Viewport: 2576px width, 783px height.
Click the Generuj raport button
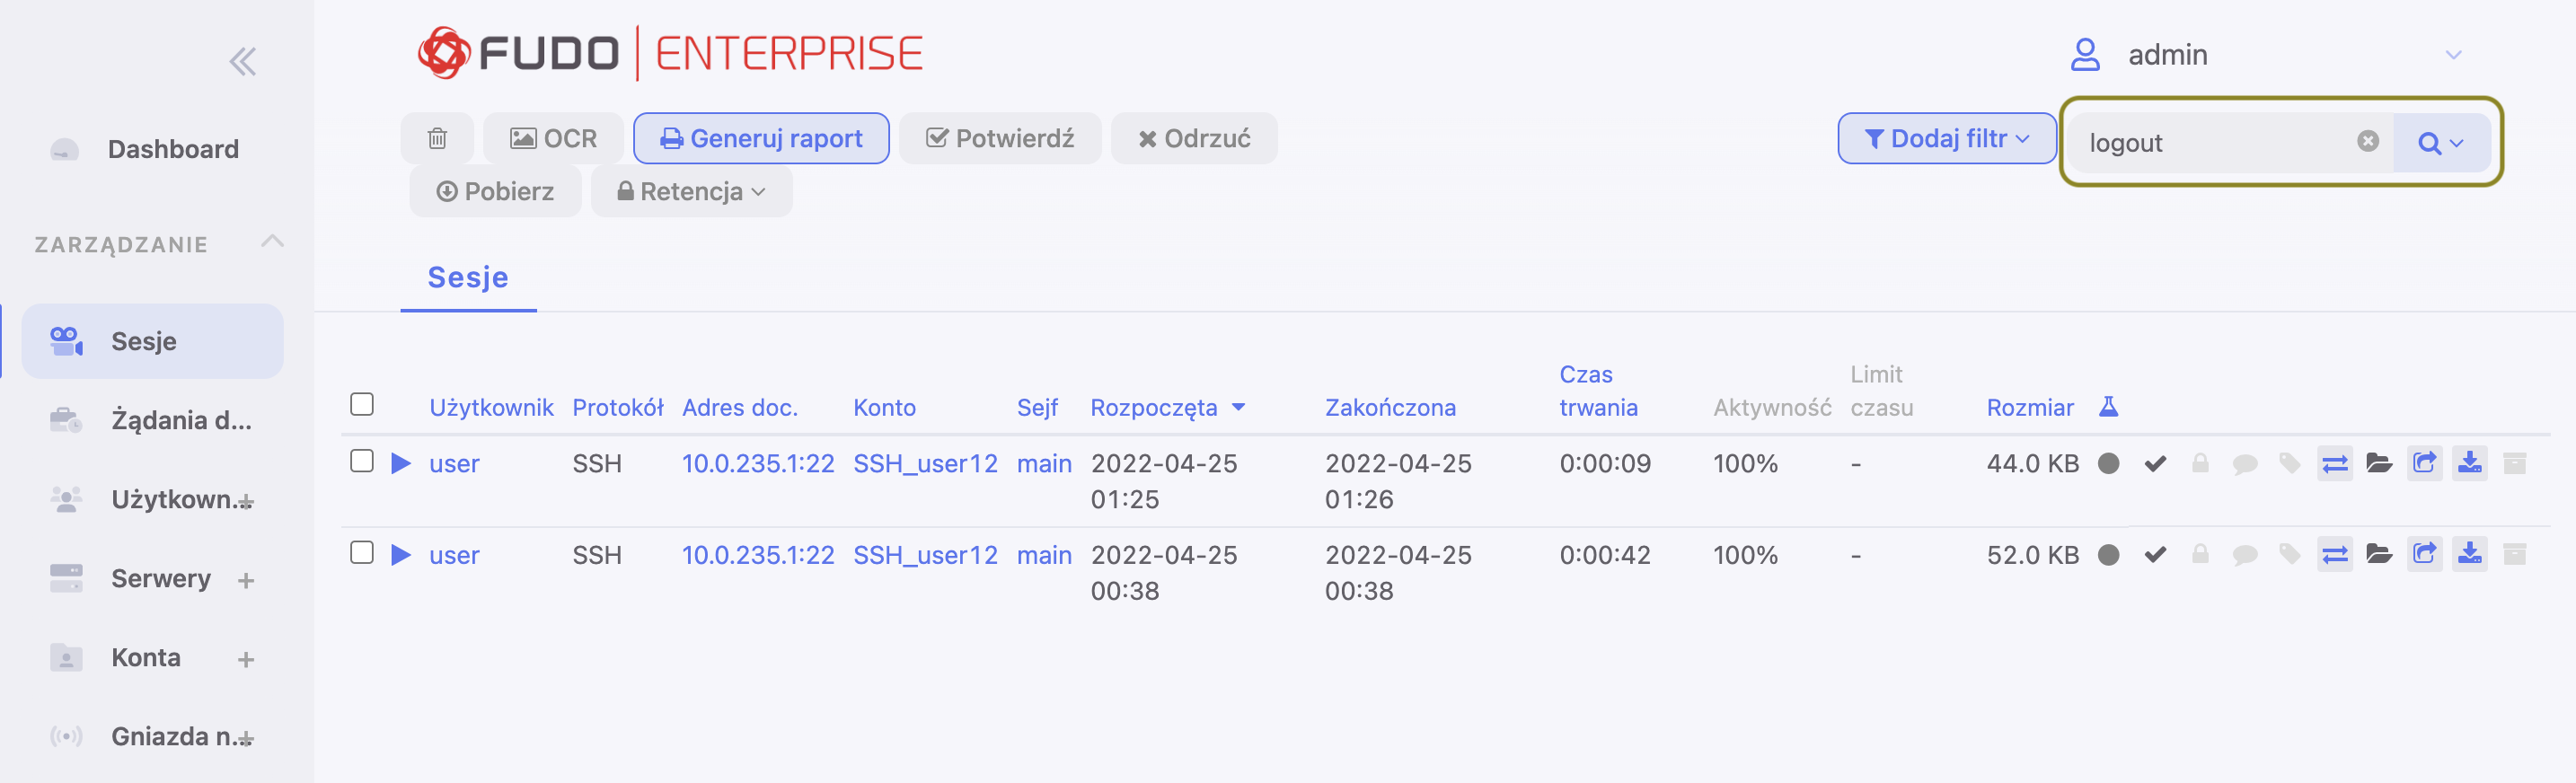click(761, 138)
